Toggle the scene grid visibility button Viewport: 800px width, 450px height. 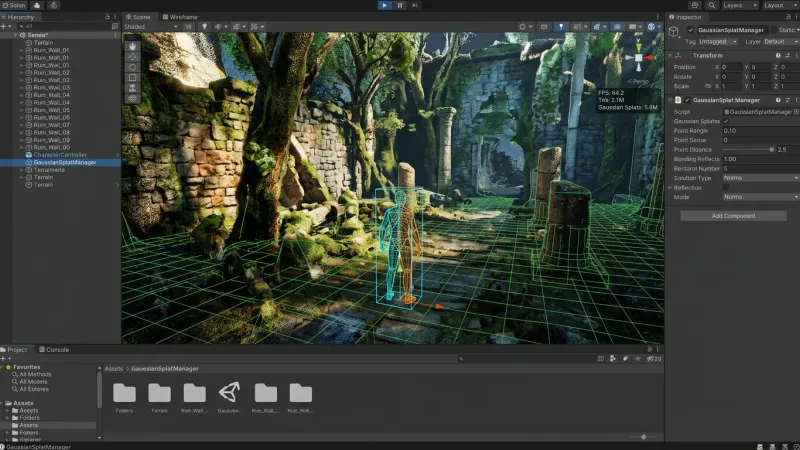coord(617,27)
